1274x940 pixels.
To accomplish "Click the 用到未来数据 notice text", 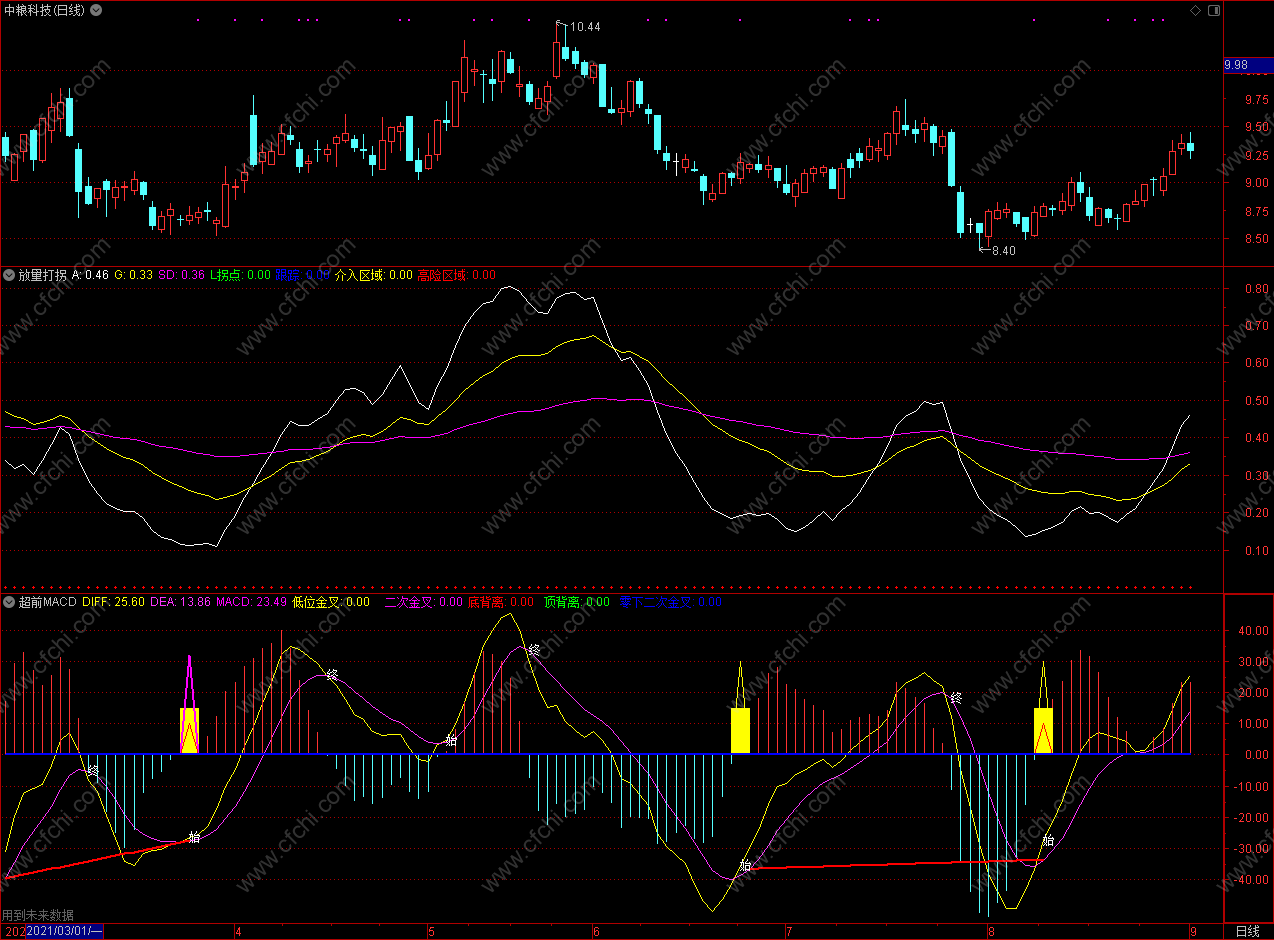I will tap(38, 915).
